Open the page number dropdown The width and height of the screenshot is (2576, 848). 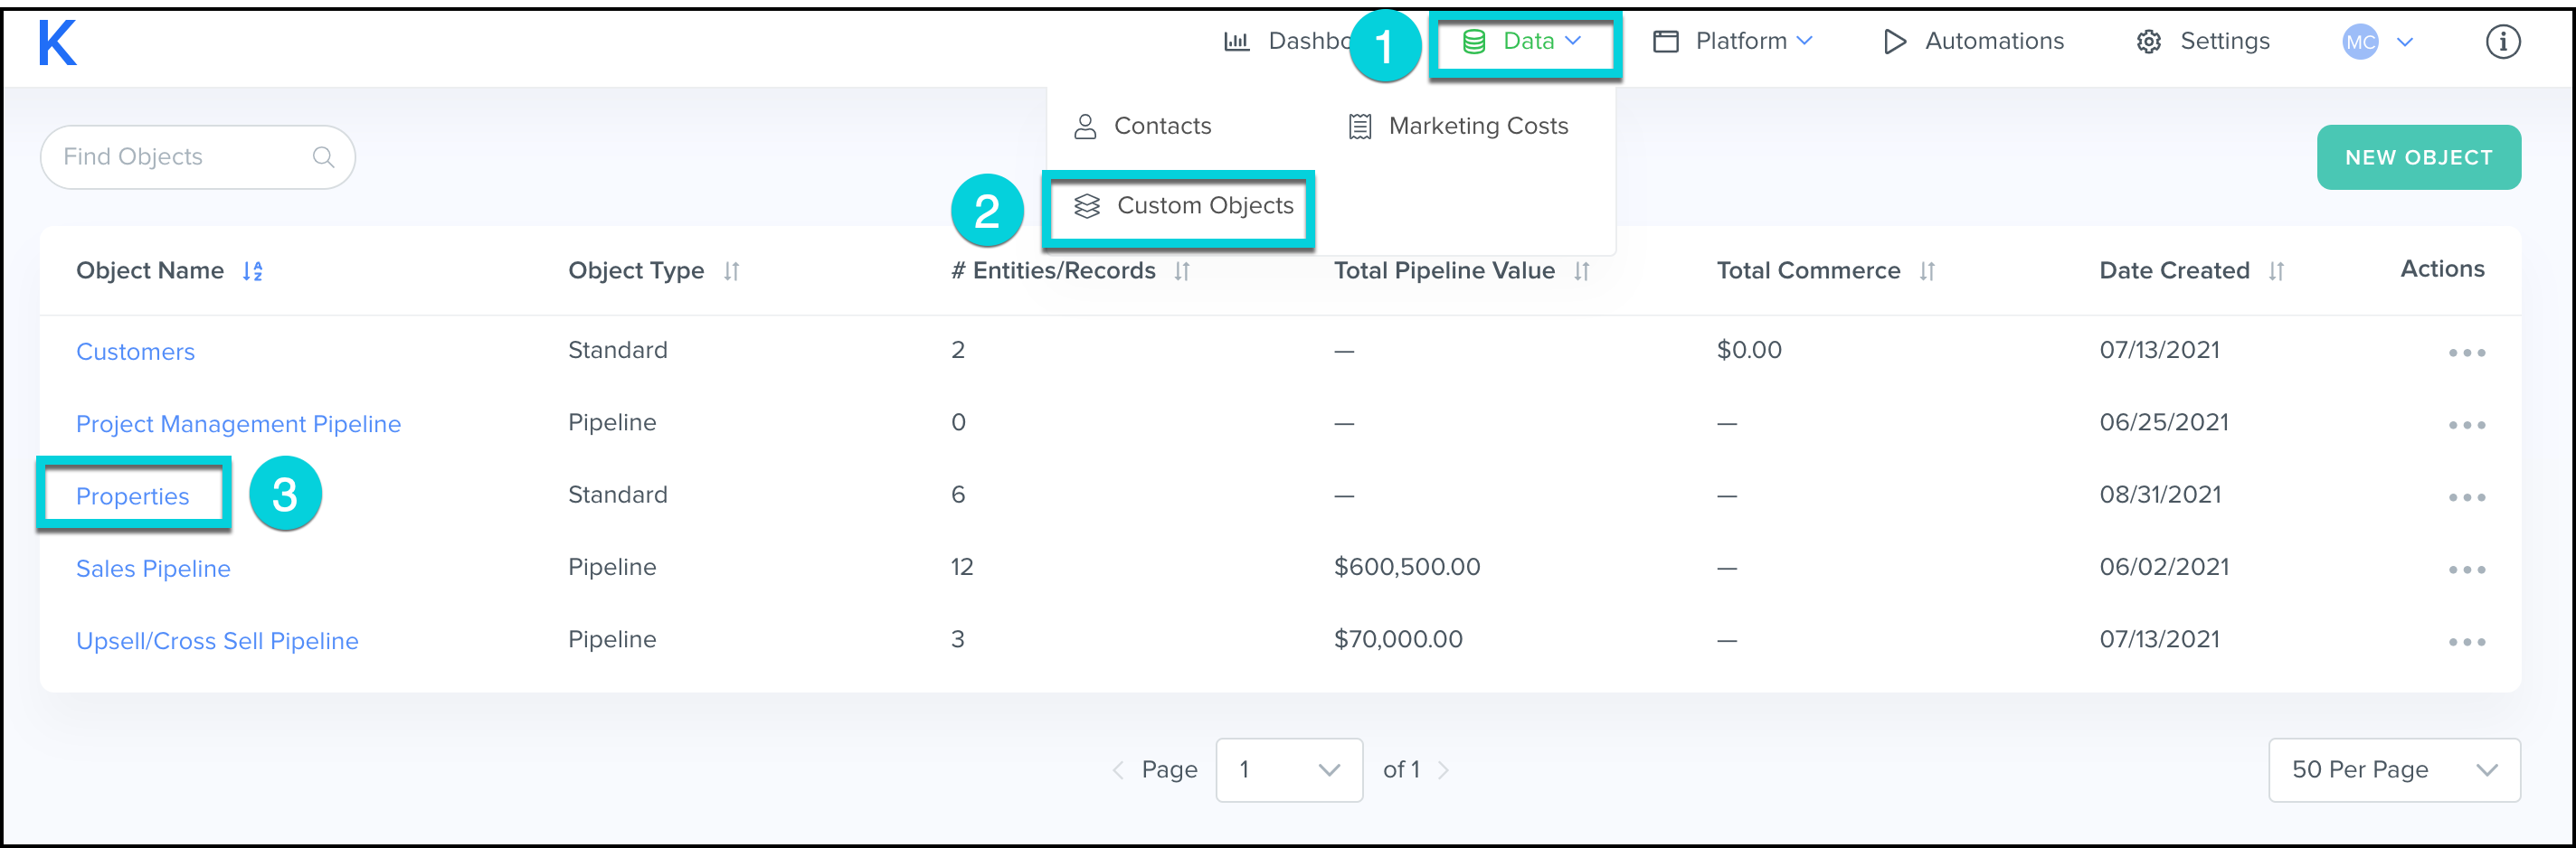(x=1288, y=770)
